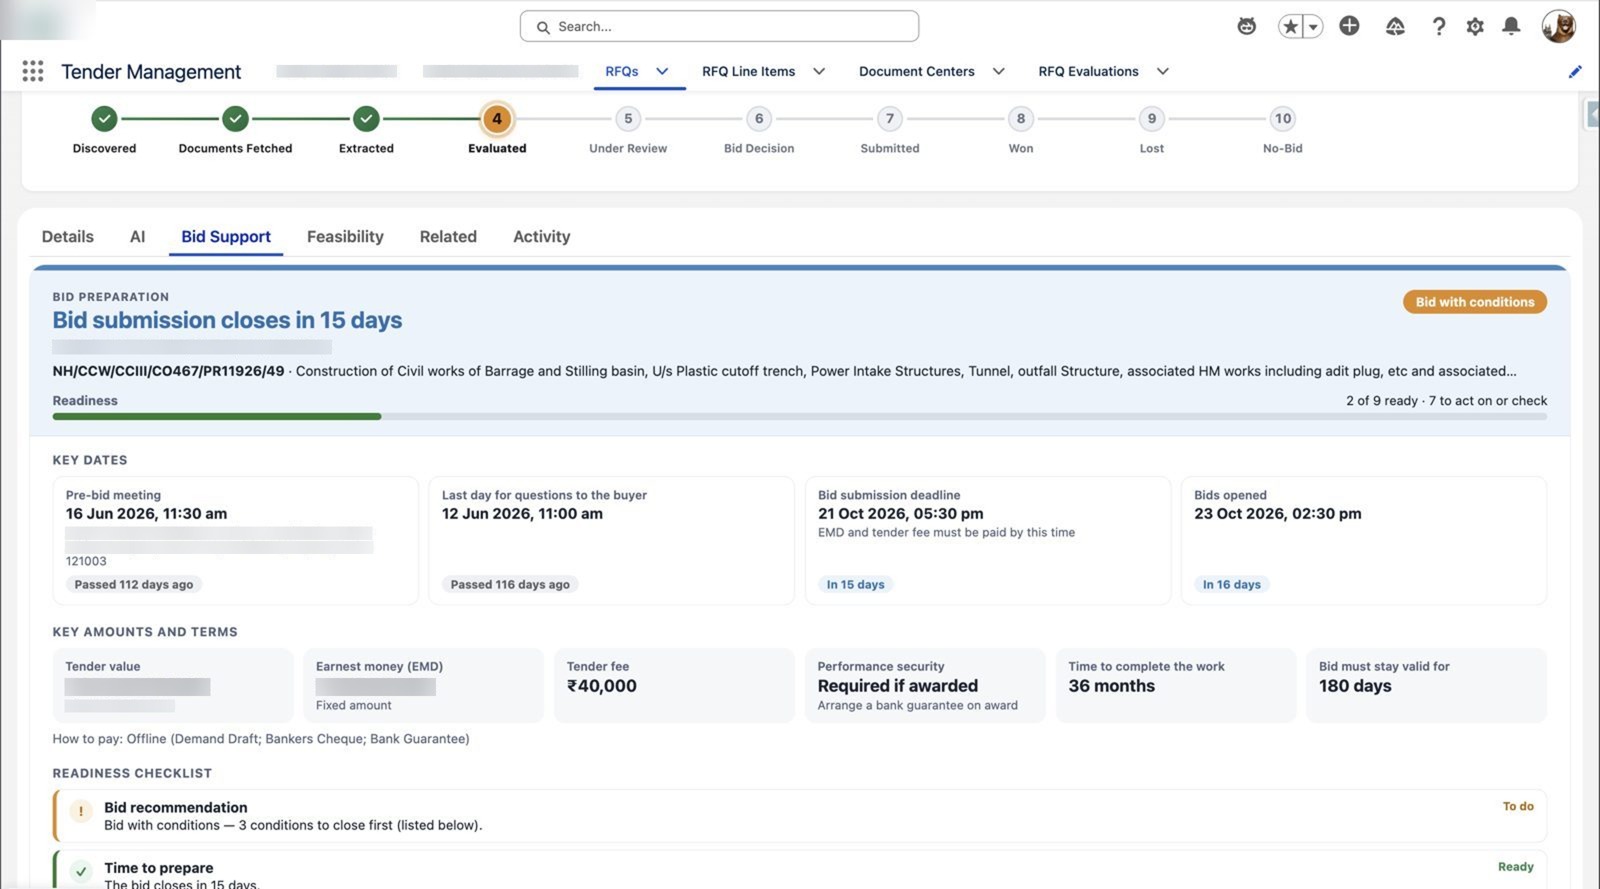
Task: Click the Bid with conditions badge
Action: 1475,302
